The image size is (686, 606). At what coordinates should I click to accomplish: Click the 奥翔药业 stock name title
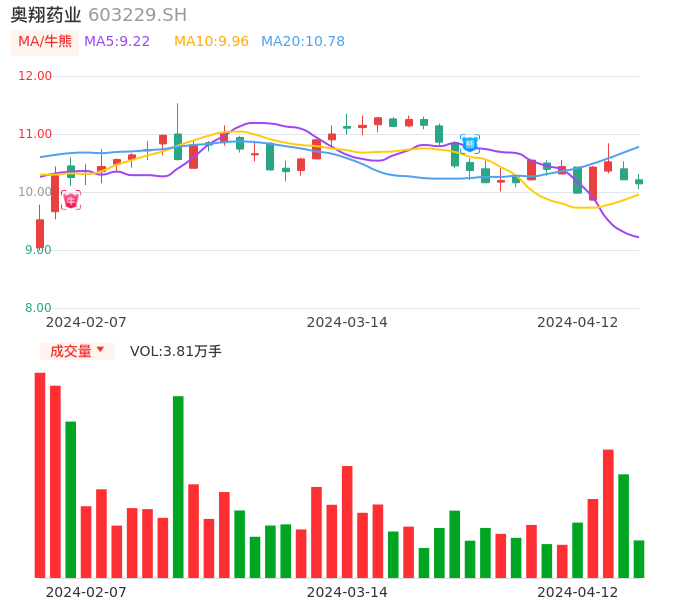click(46, 15)
